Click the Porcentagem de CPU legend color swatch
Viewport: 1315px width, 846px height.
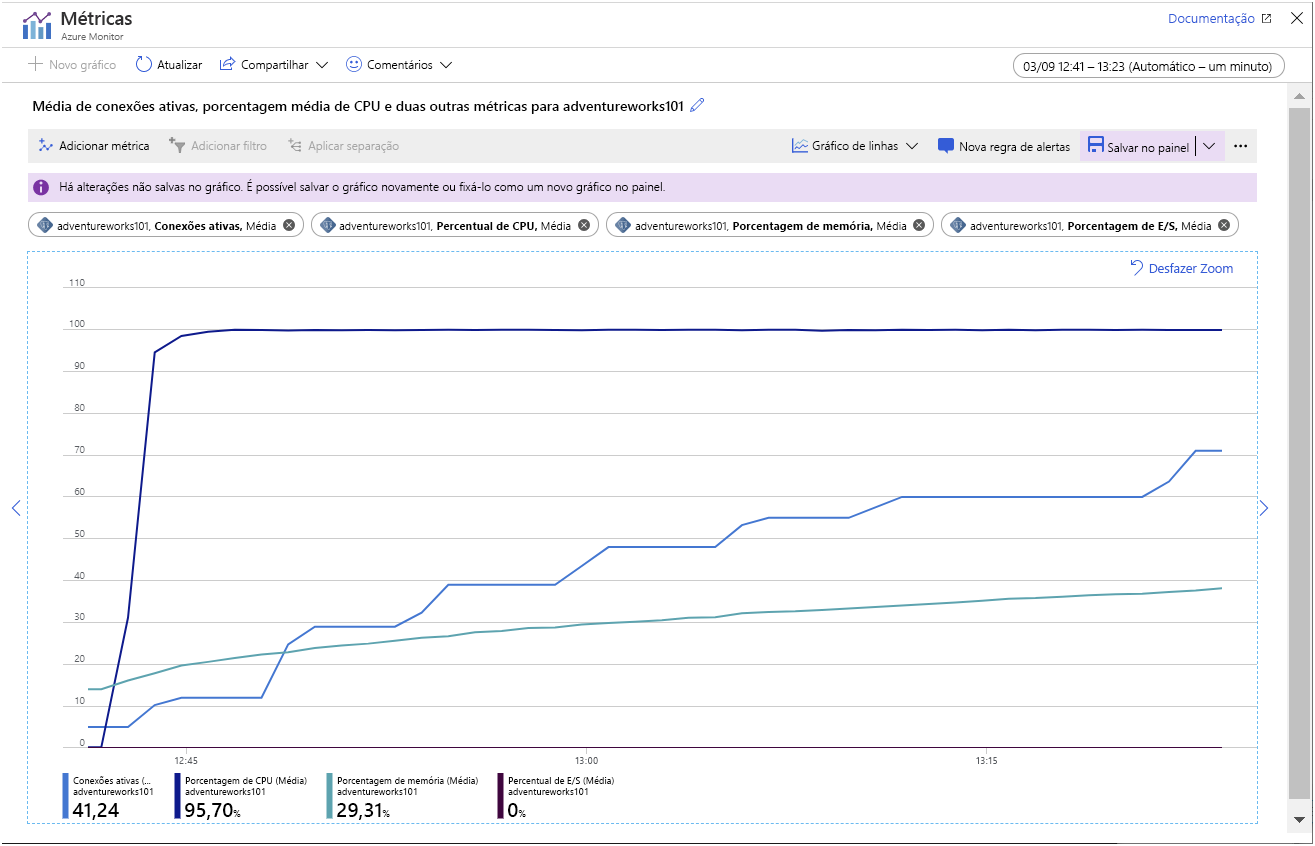point(178,796)
